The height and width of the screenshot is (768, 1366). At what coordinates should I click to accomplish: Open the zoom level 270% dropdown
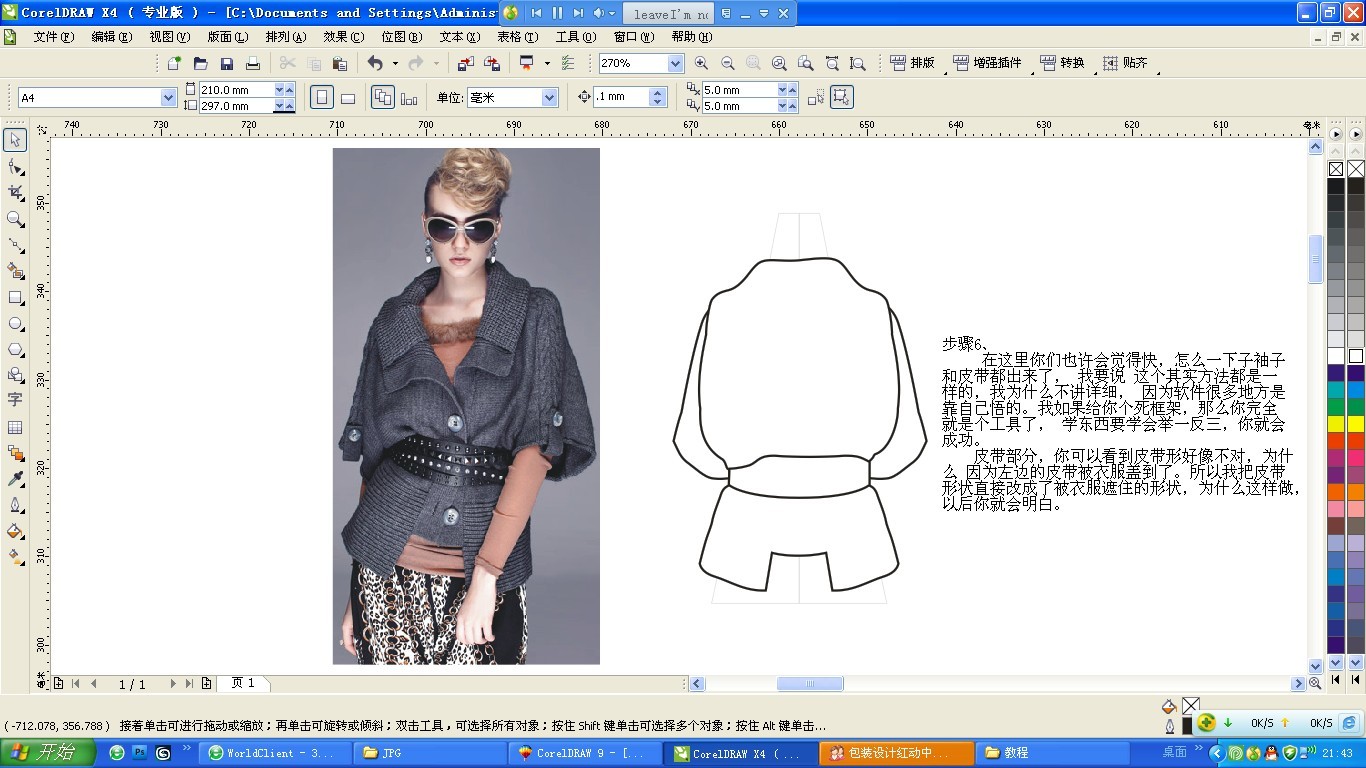675,63
